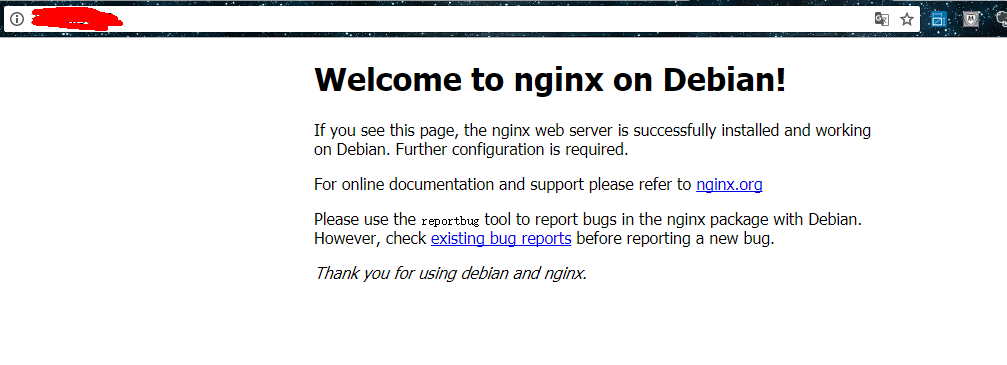
Task: Click the 'Welcome to nginx on Debian!' heading
Action: [550, 80]
